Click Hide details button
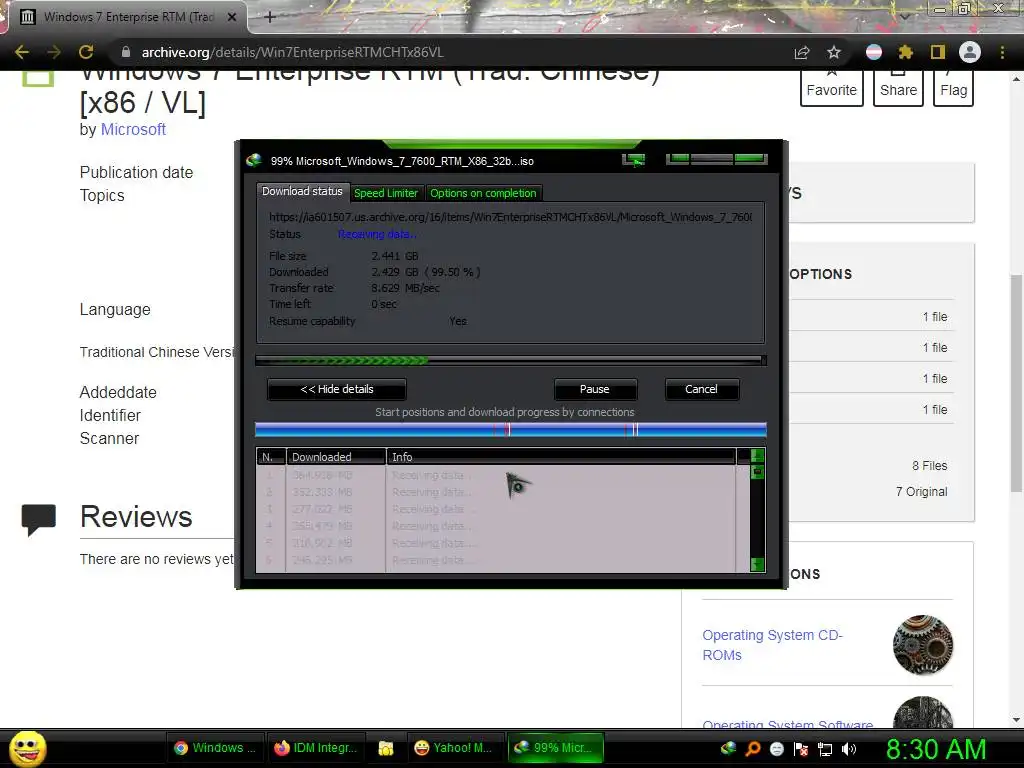 (x=336, y=389)
